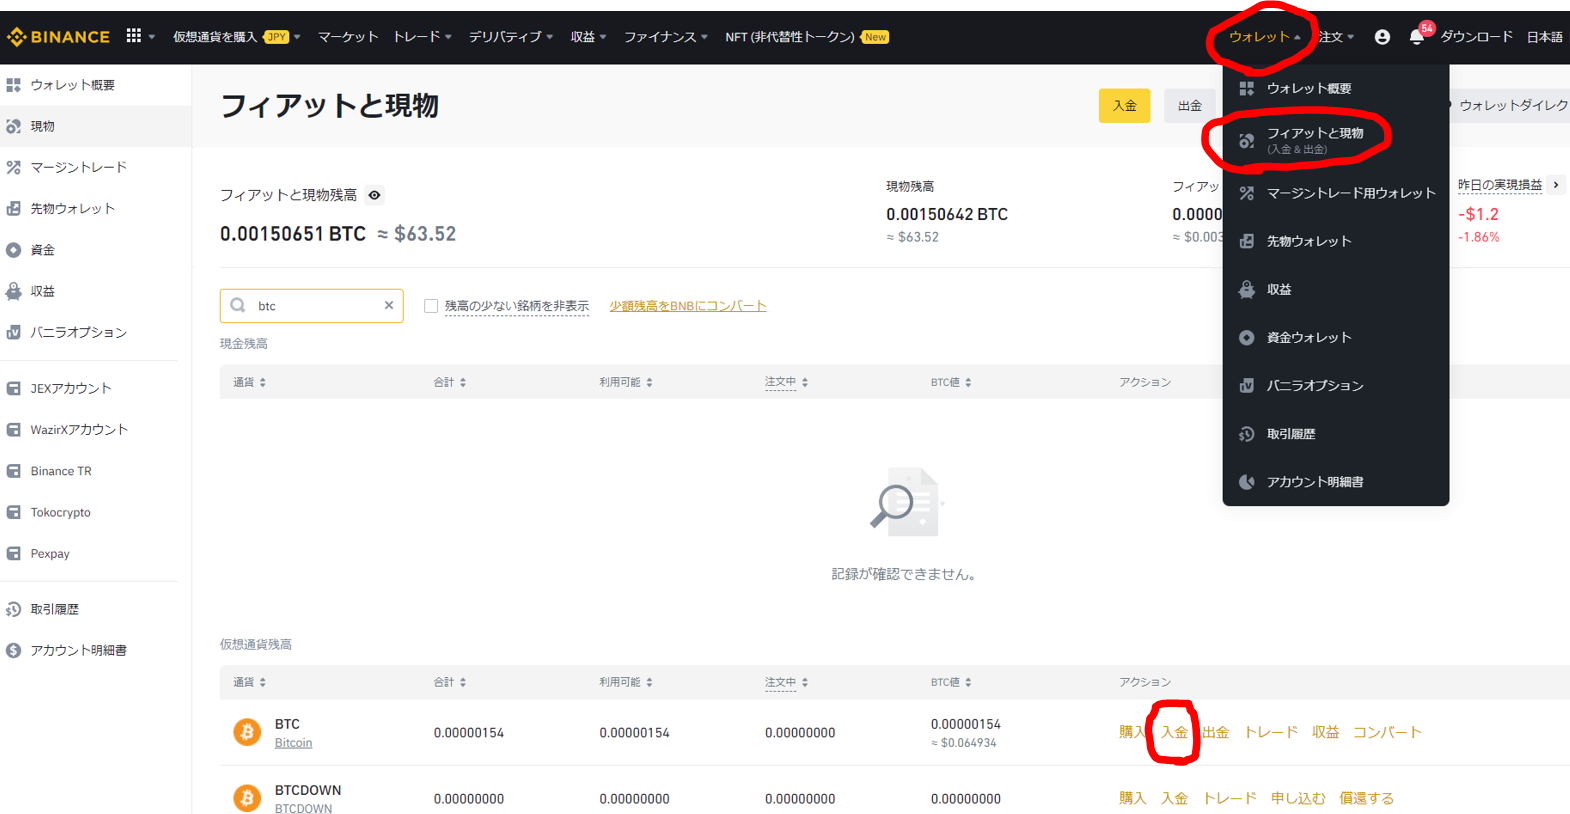
Task: Click sidebar 収益 icon
Action: (x=14, y=291)
